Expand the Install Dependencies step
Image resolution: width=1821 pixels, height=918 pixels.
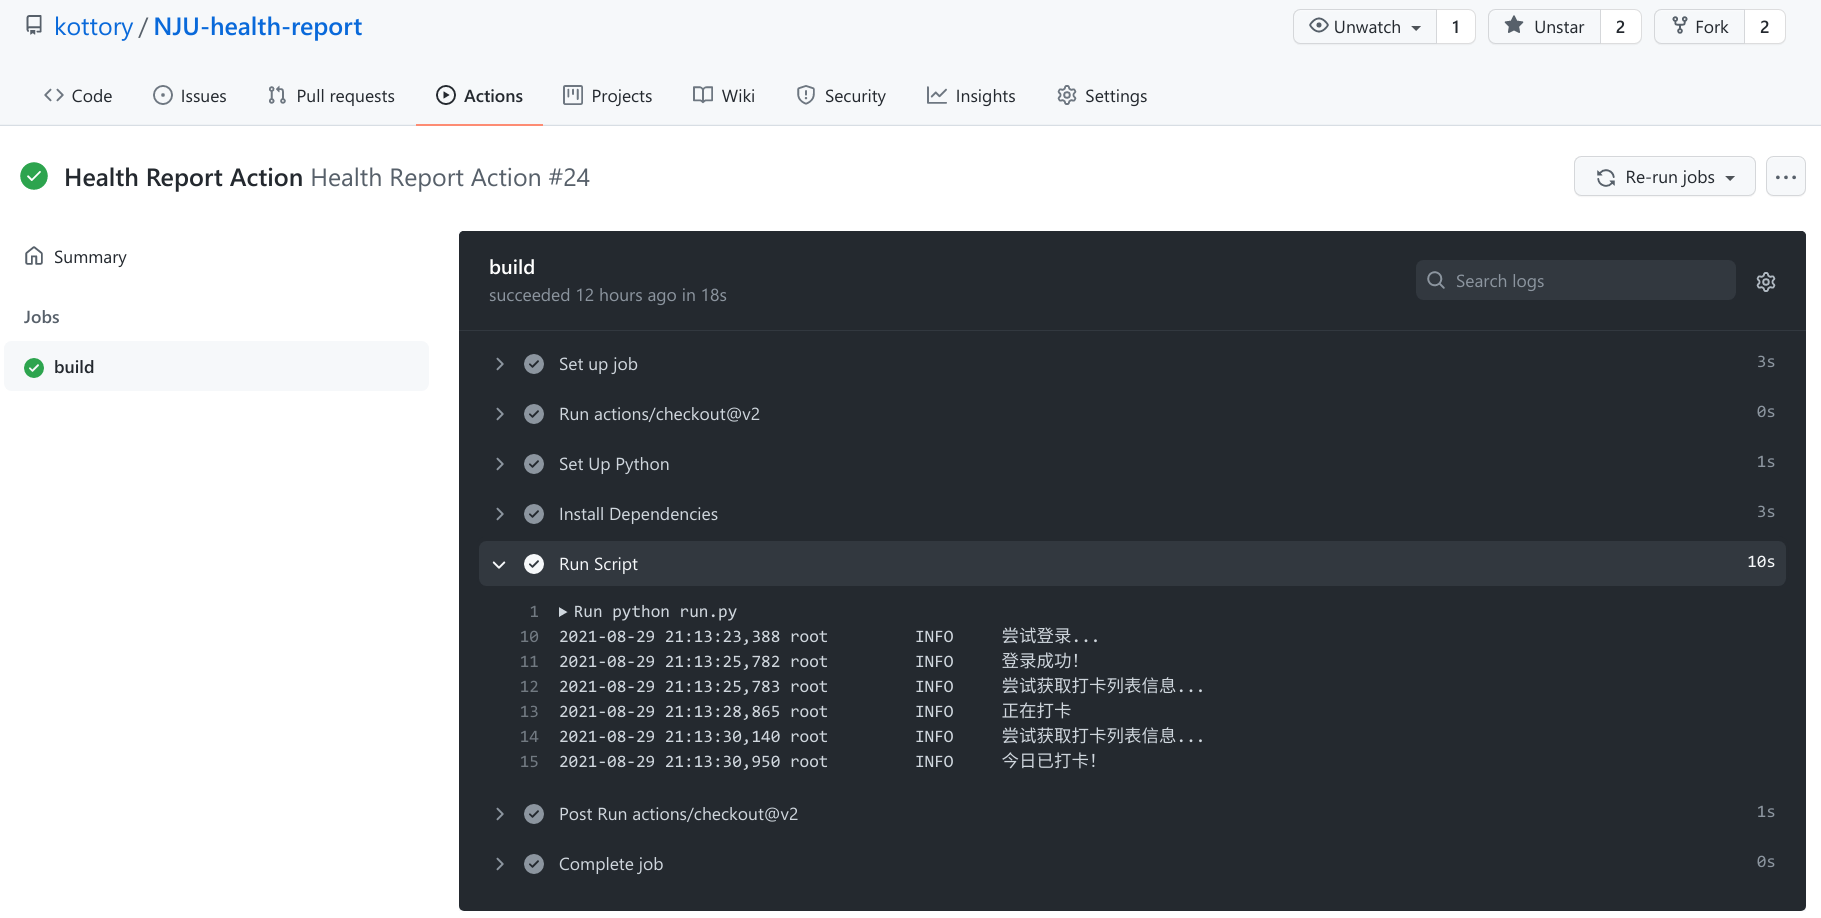[x=1132, y=514]
